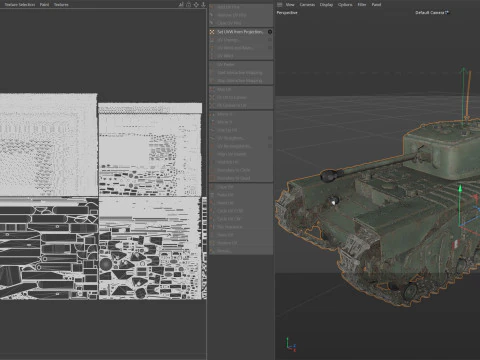Click the Remove UV Pins command icon

point(212,15)
